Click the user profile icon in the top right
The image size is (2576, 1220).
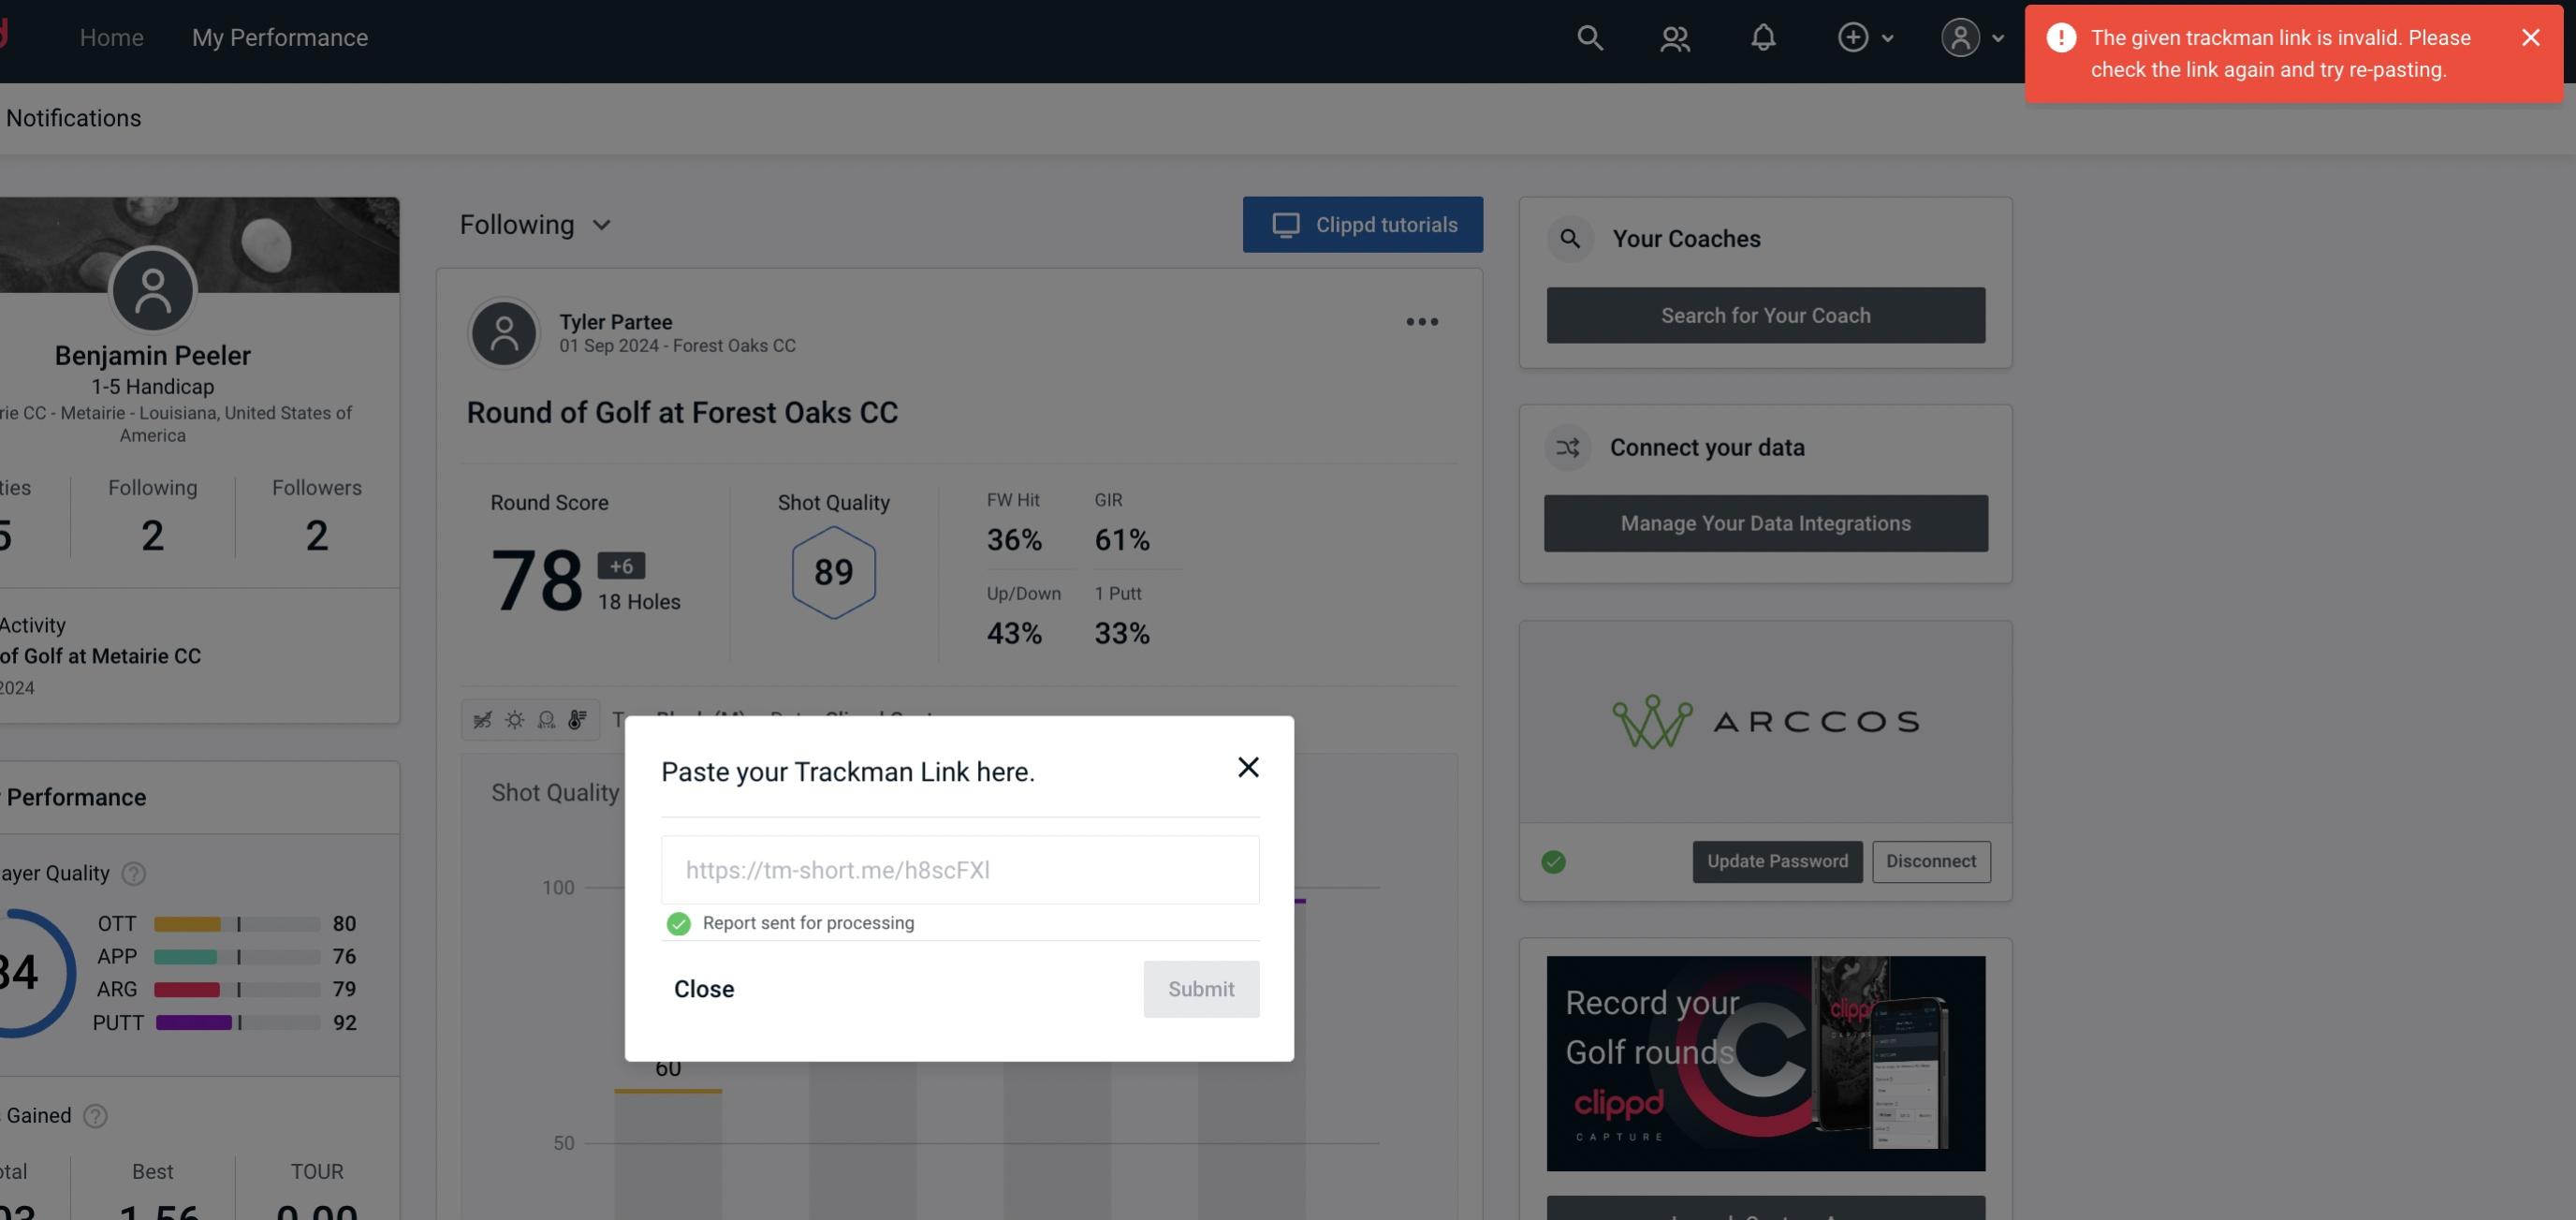[x=1958, y=37]
